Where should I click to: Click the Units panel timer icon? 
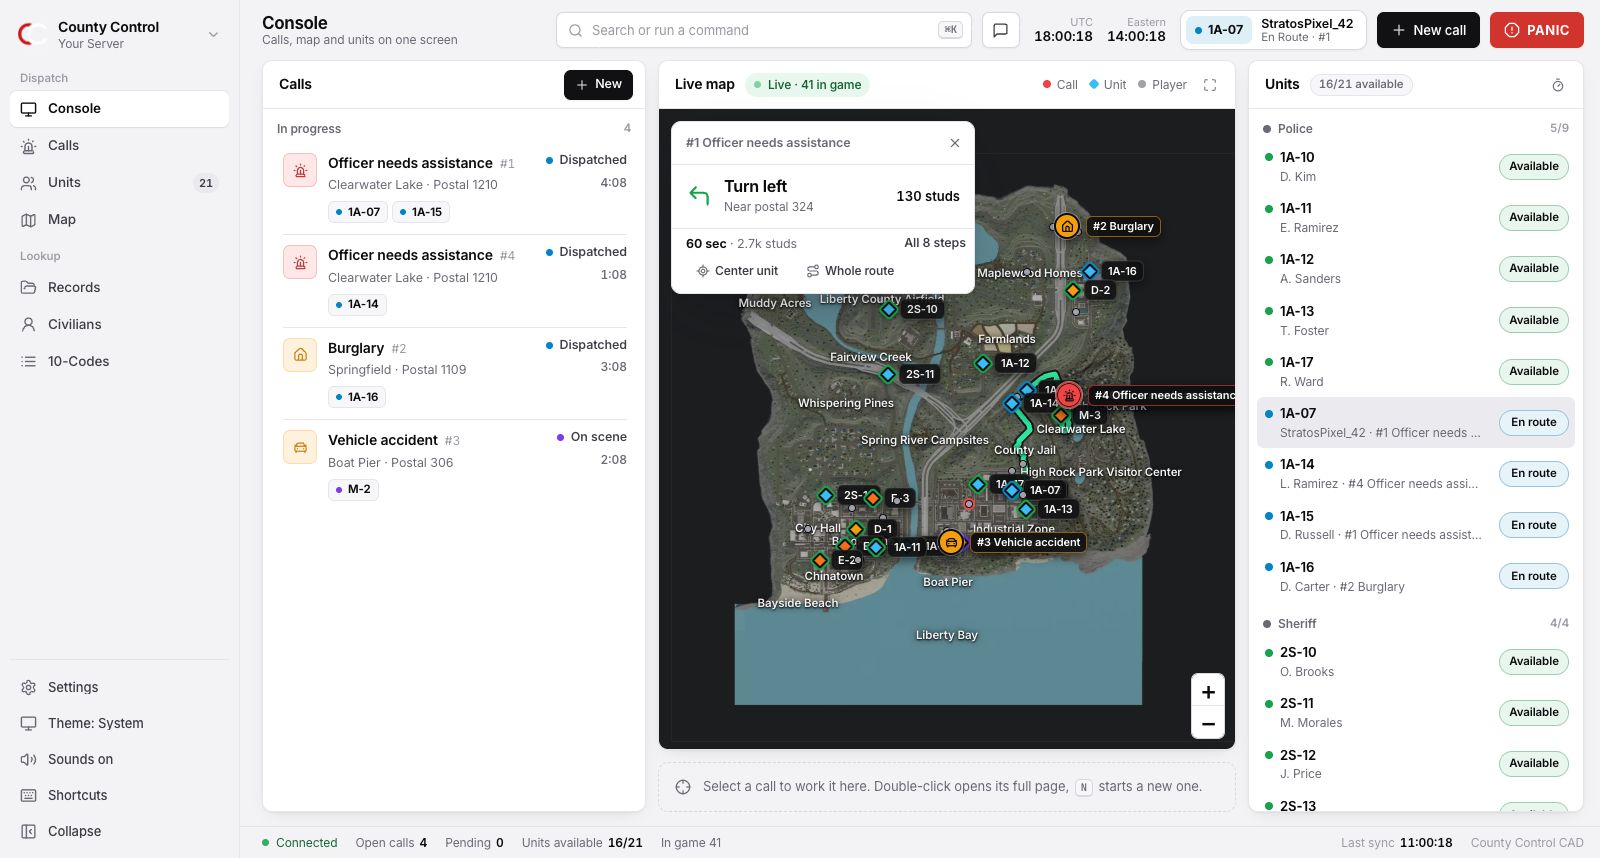[1557, 85]
